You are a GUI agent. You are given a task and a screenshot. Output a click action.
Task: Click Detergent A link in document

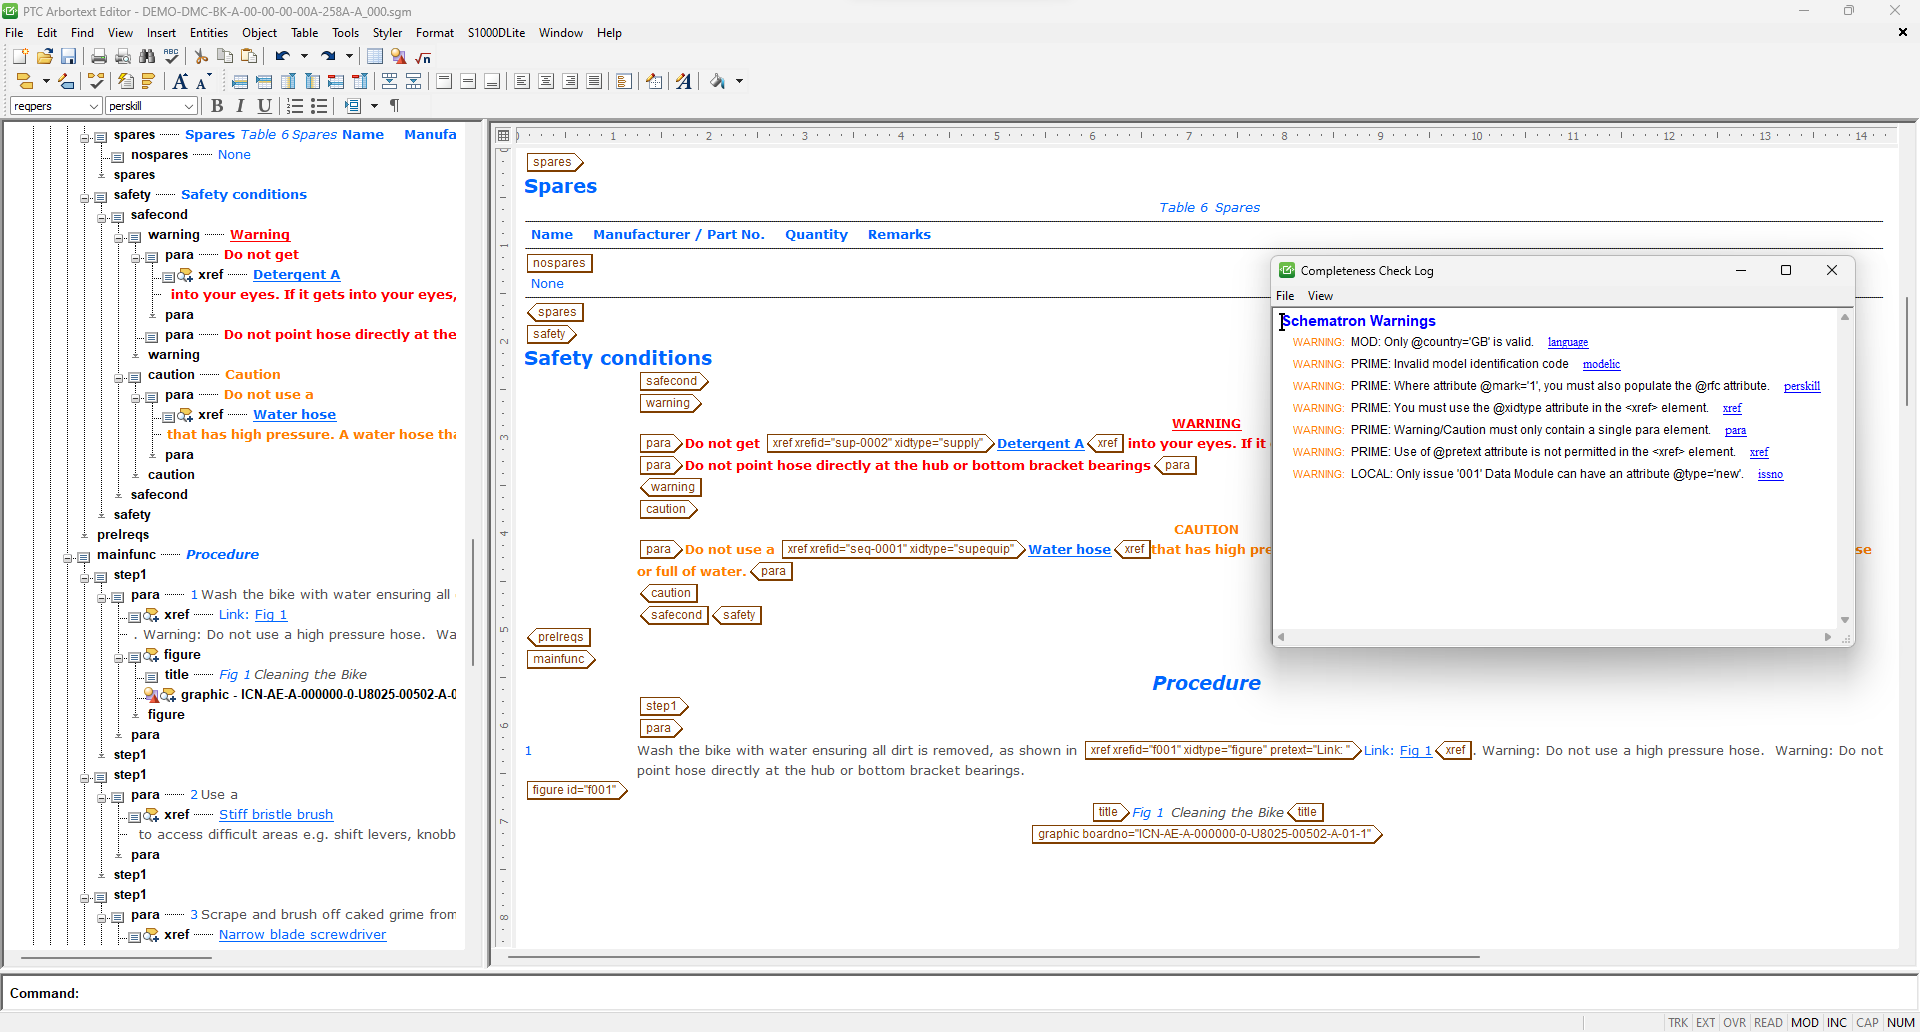(1040, 444)
